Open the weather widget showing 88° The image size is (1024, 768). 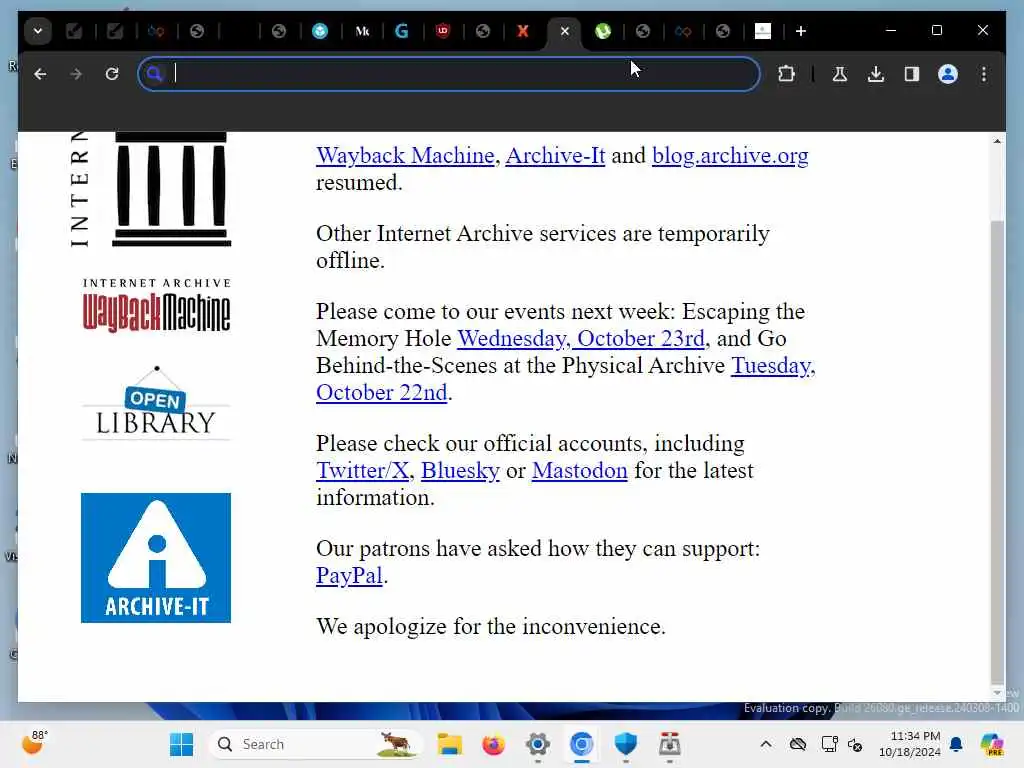[35, 743]
